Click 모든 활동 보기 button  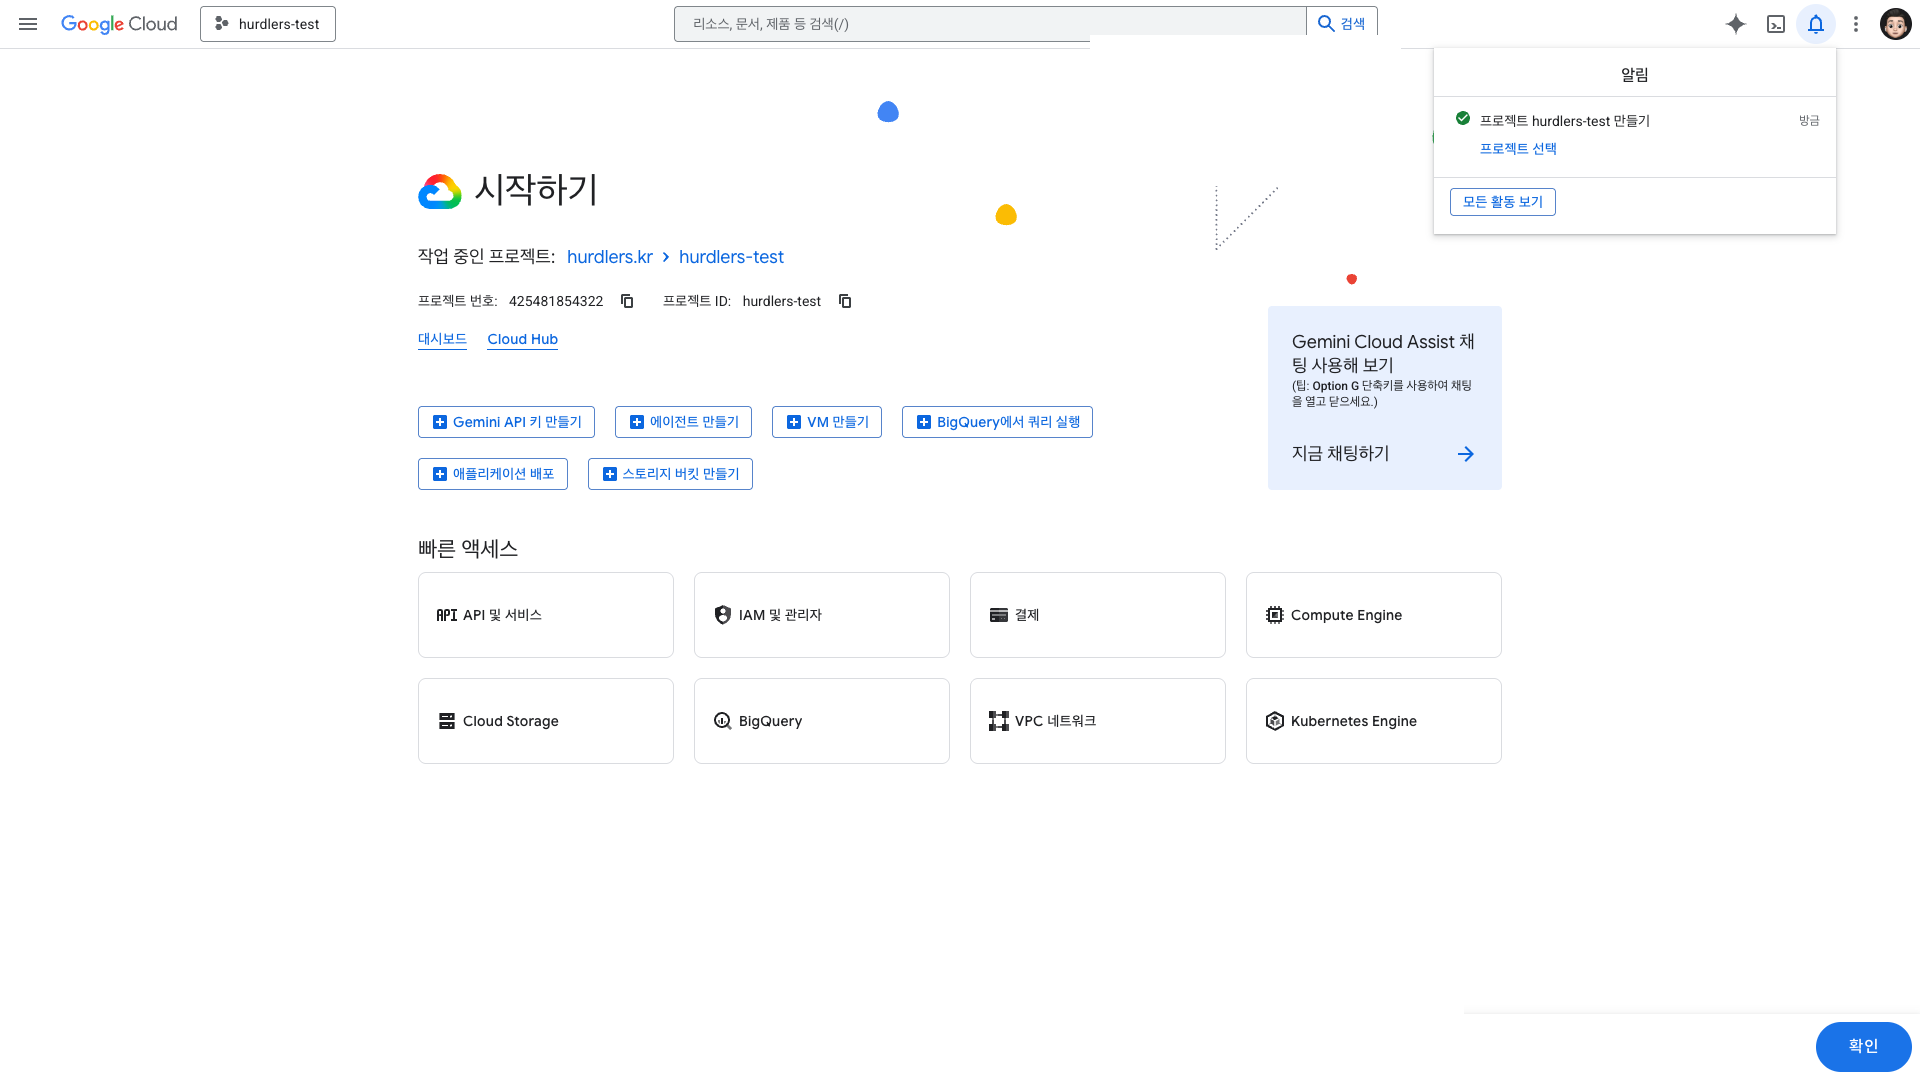coord(1503,202)
